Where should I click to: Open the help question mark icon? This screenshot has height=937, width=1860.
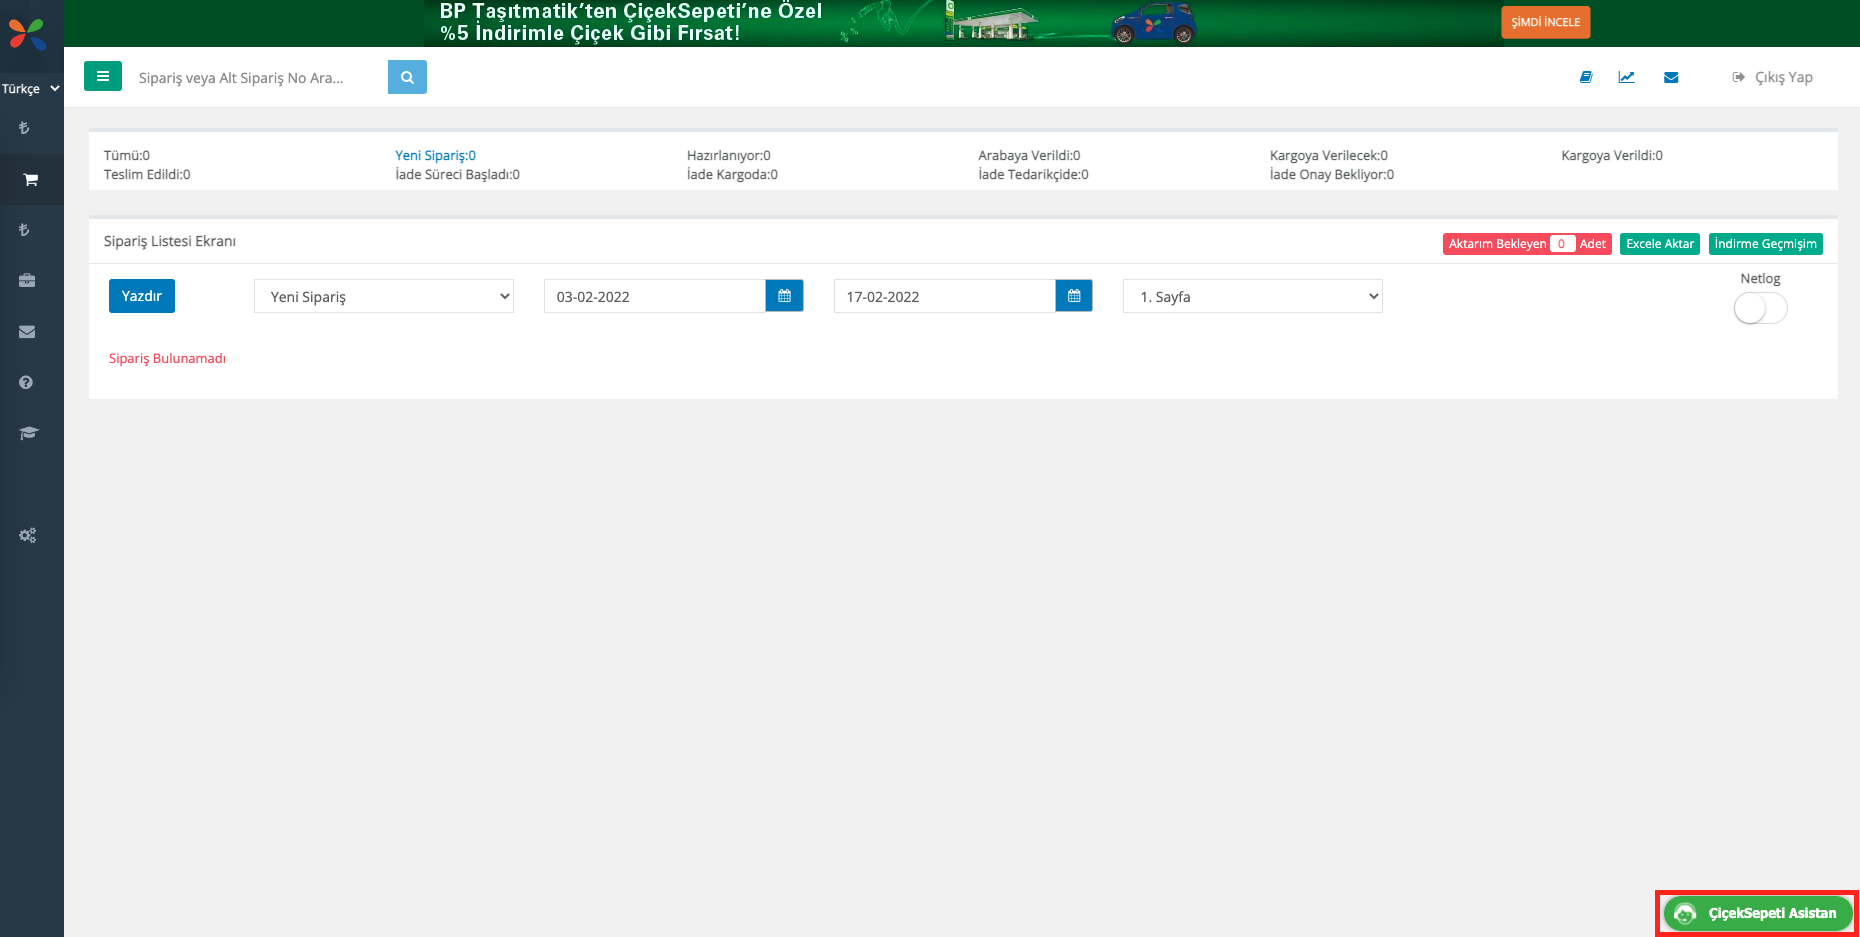tap(26, 383)
